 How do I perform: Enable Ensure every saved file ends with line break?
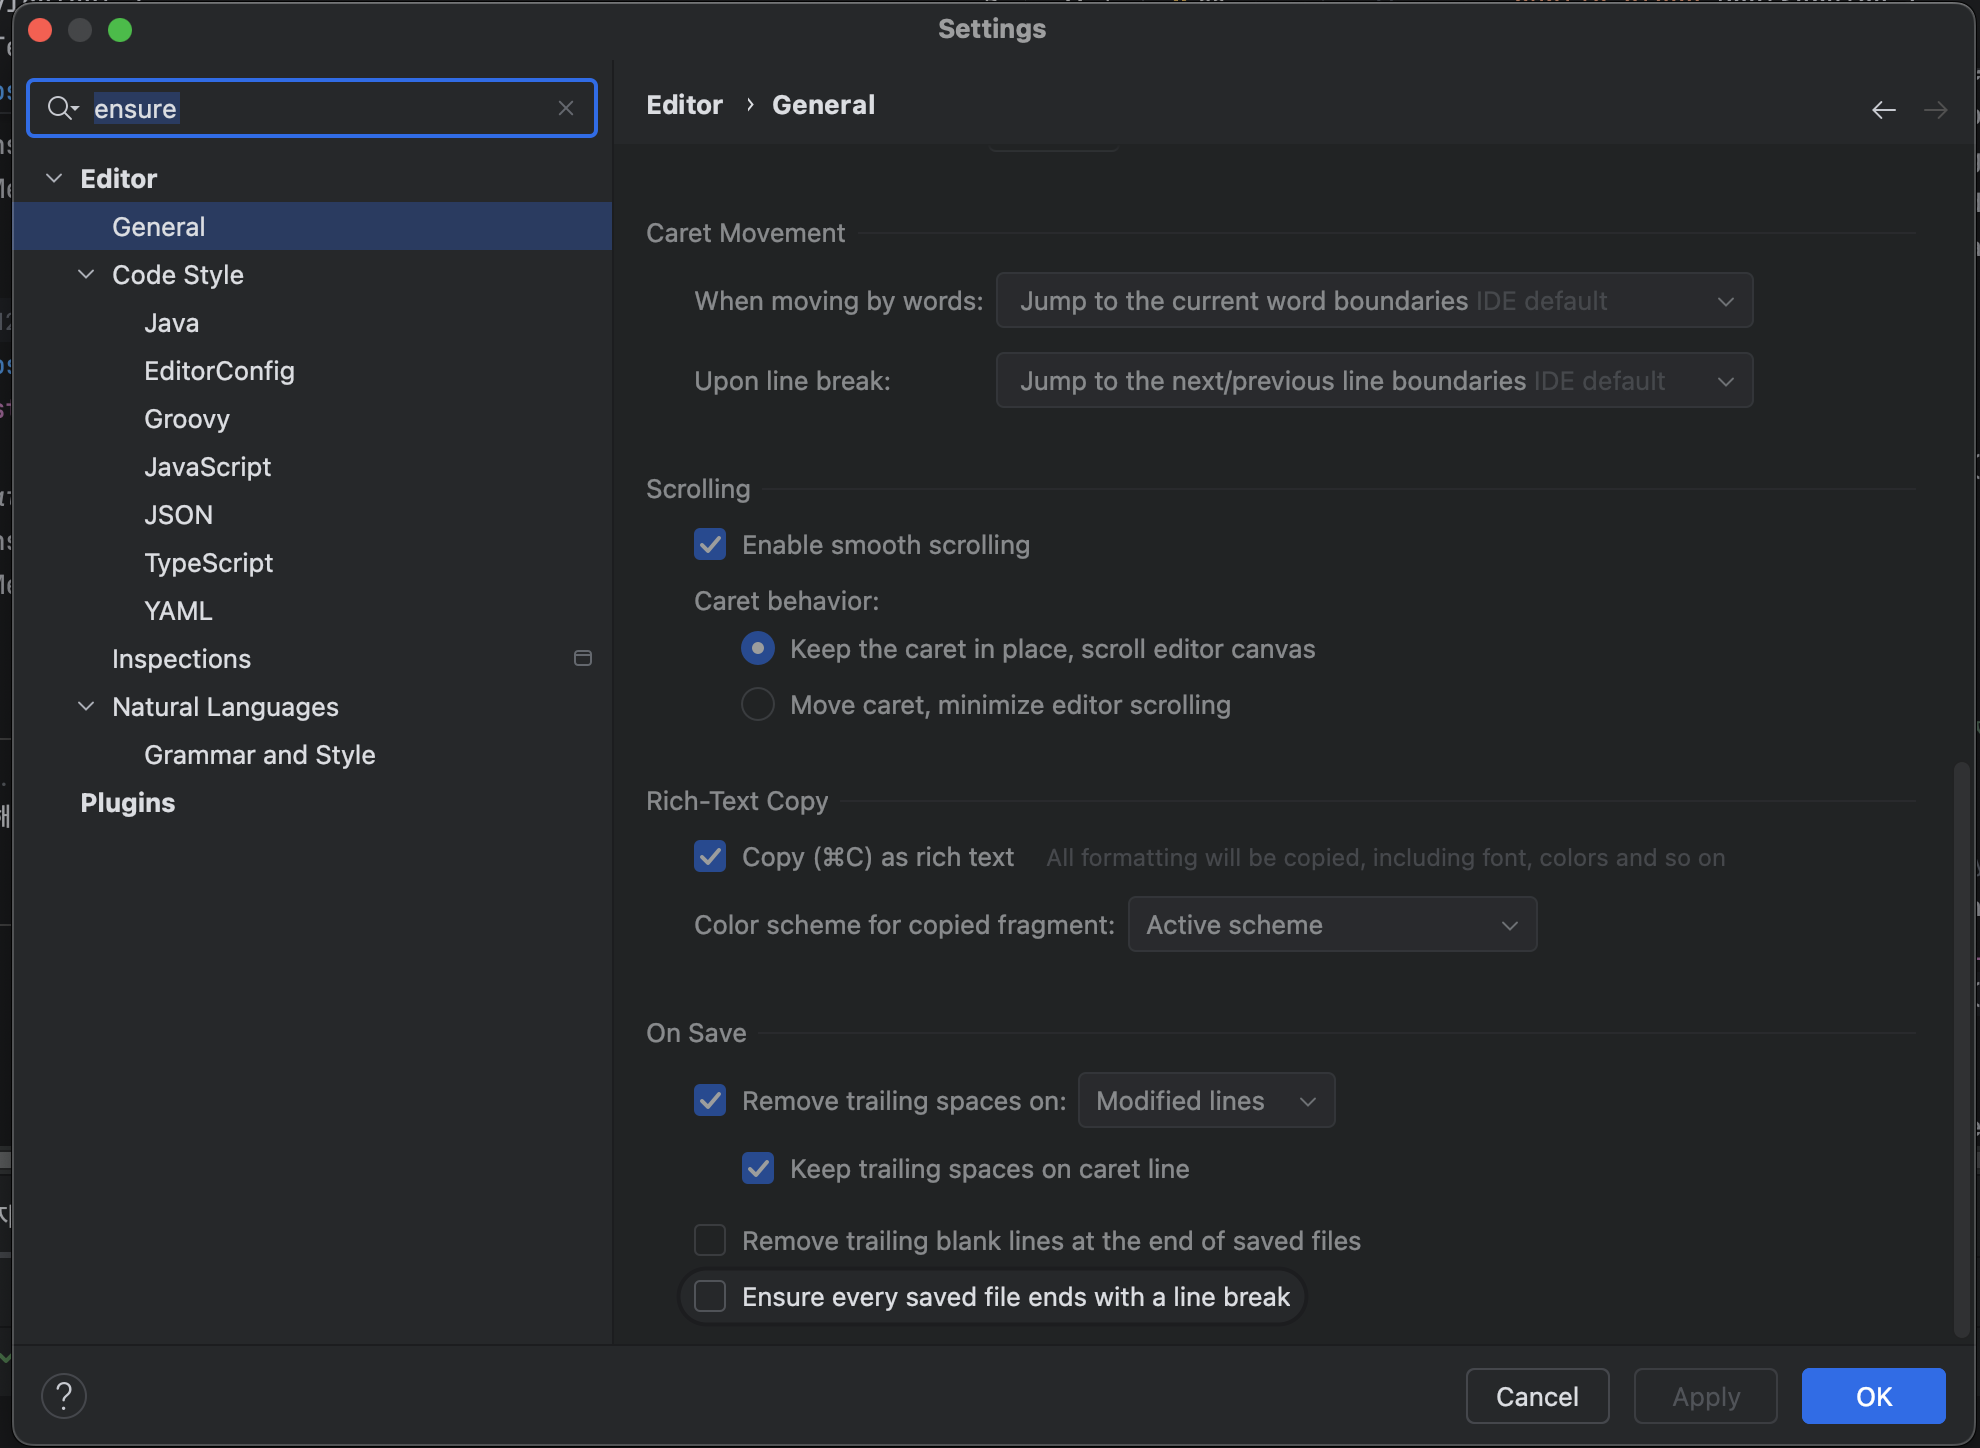tap(710, 1296)
